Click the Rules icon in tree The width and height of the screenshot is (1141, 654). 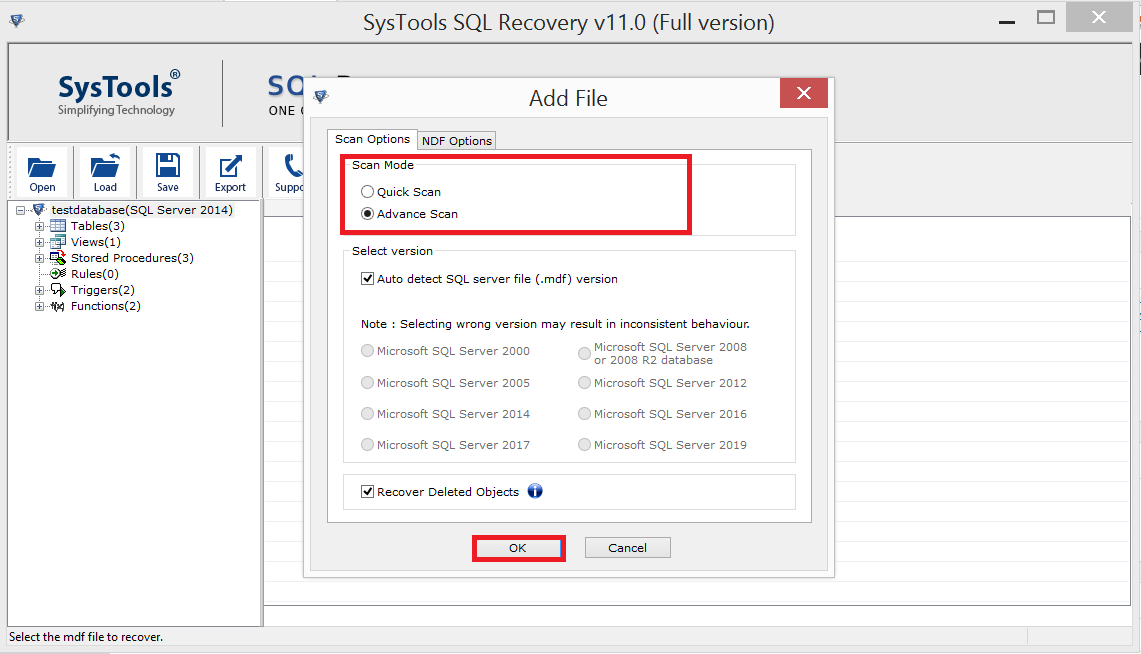(57, 274)
